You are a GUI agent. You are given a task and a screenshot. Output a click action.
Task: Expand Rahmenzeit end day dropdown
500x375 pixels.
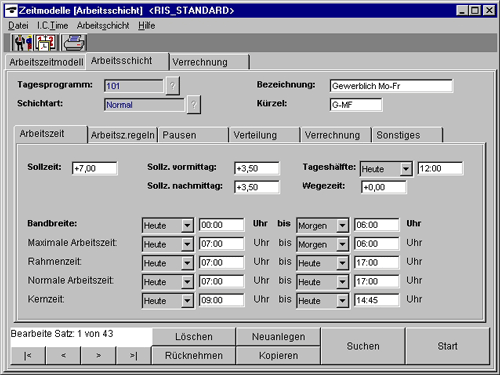[342, 263]
